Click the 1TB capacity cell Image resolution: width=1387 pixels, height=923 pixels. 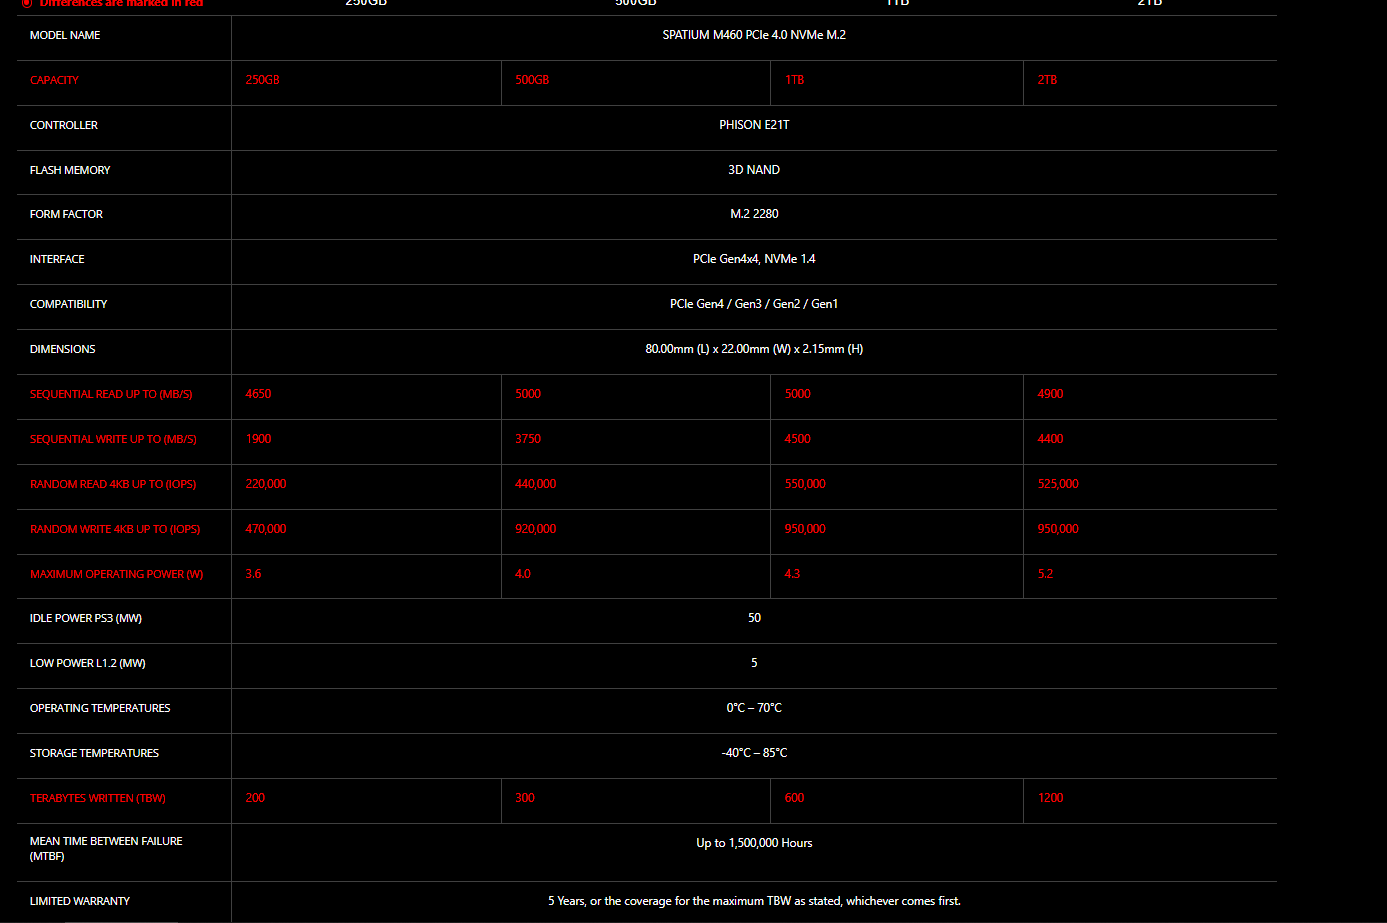click(x=794, y=80)
